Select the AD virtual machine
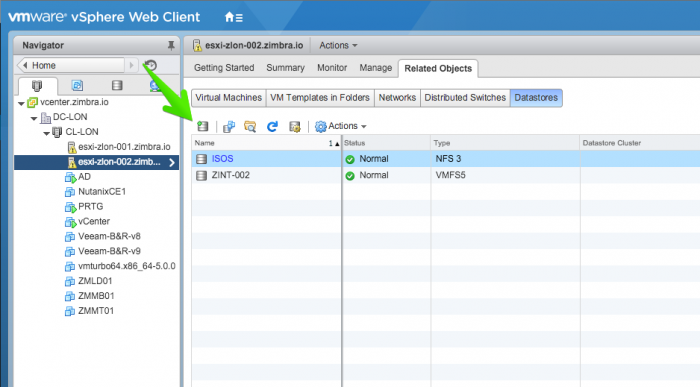Screen dimensions: 700x387 click(84, 177)
